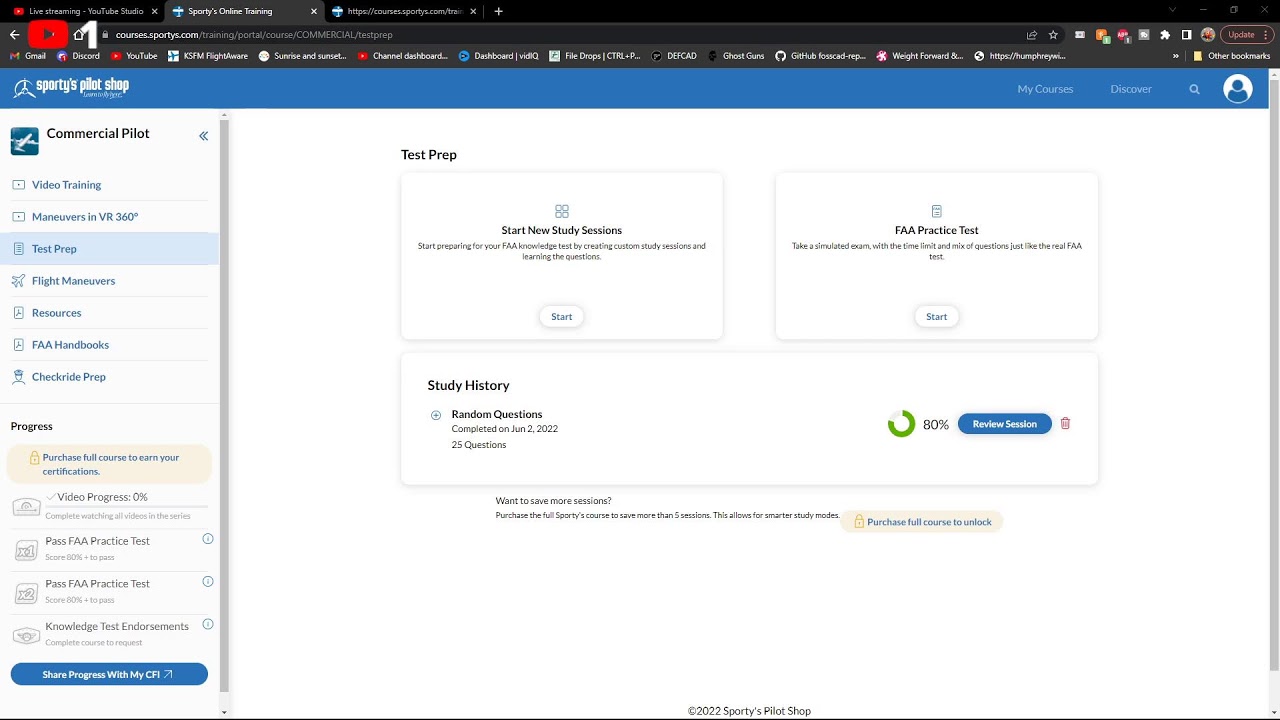Click the Video Progress badge icon
Image resolution: width=1280 pixels, height=720 pixels.
pos(26,507)
